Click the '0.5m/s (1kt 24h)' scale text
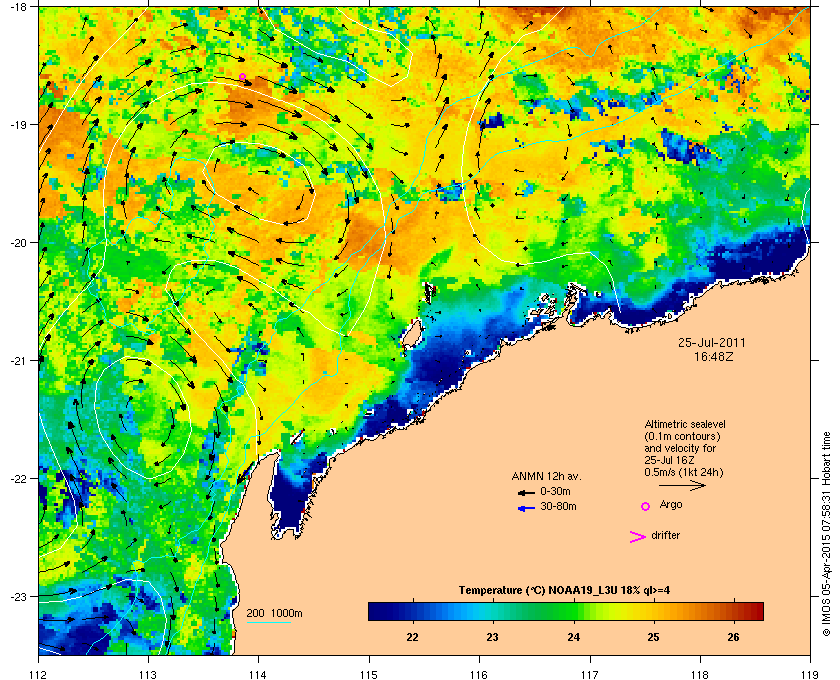Screen dimensions: 840x680 684,472
